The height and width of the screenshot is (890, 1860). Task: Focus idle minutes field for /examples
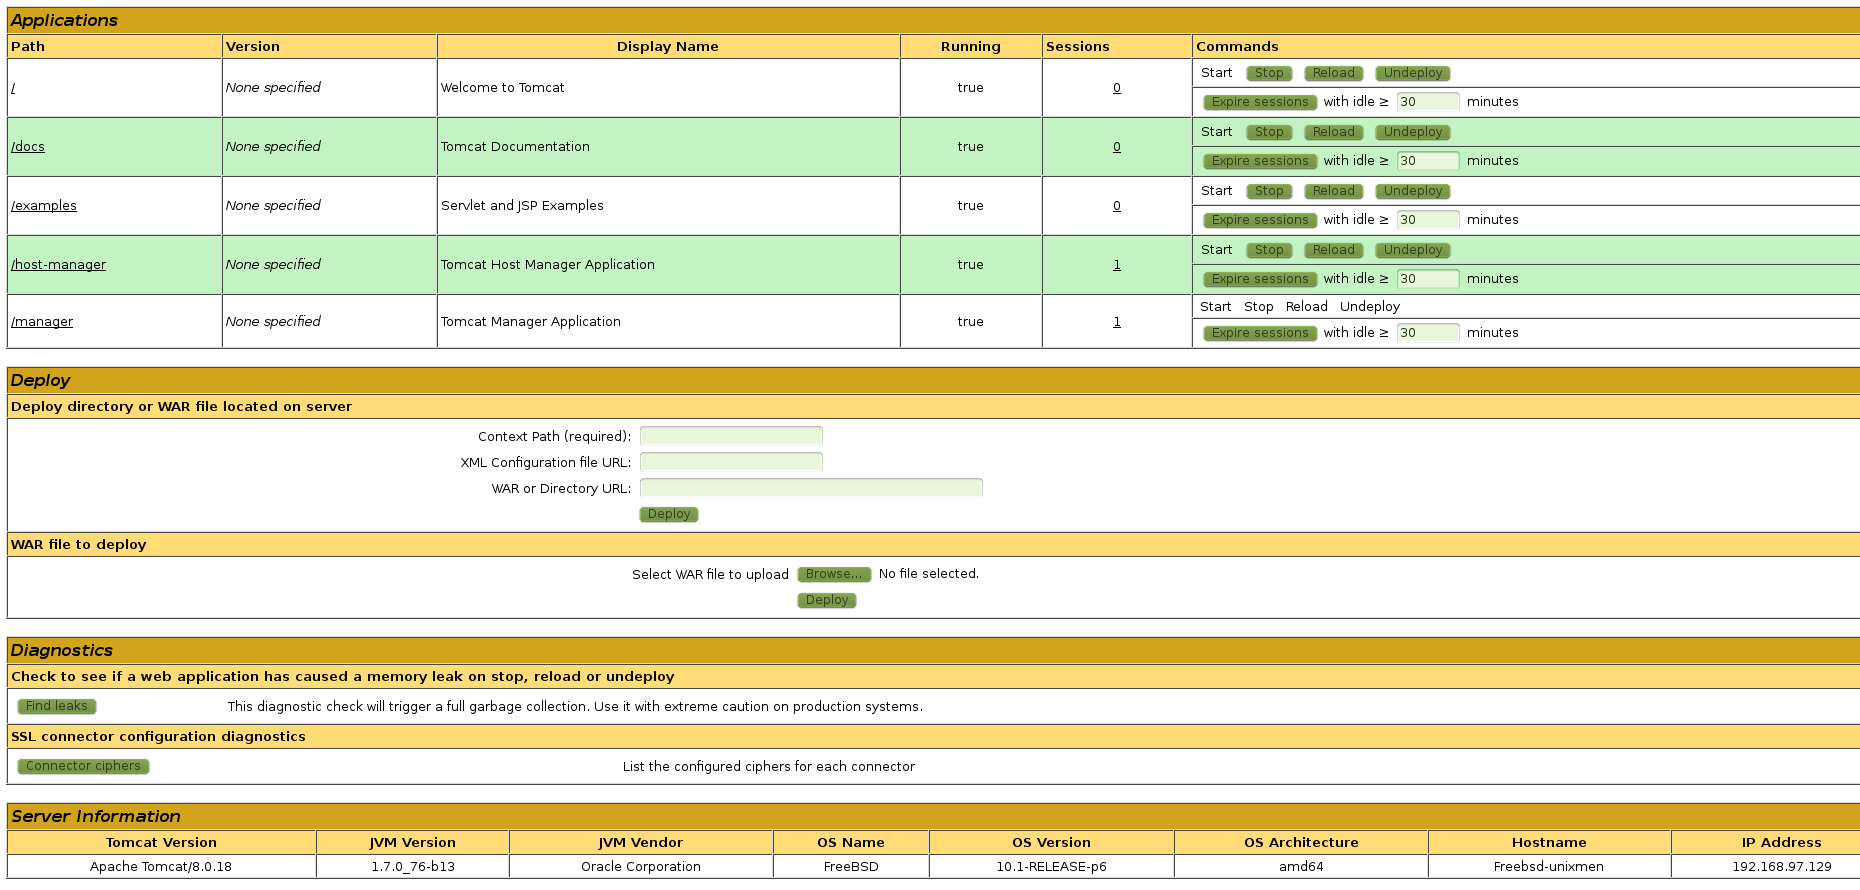click(1428, 220)
